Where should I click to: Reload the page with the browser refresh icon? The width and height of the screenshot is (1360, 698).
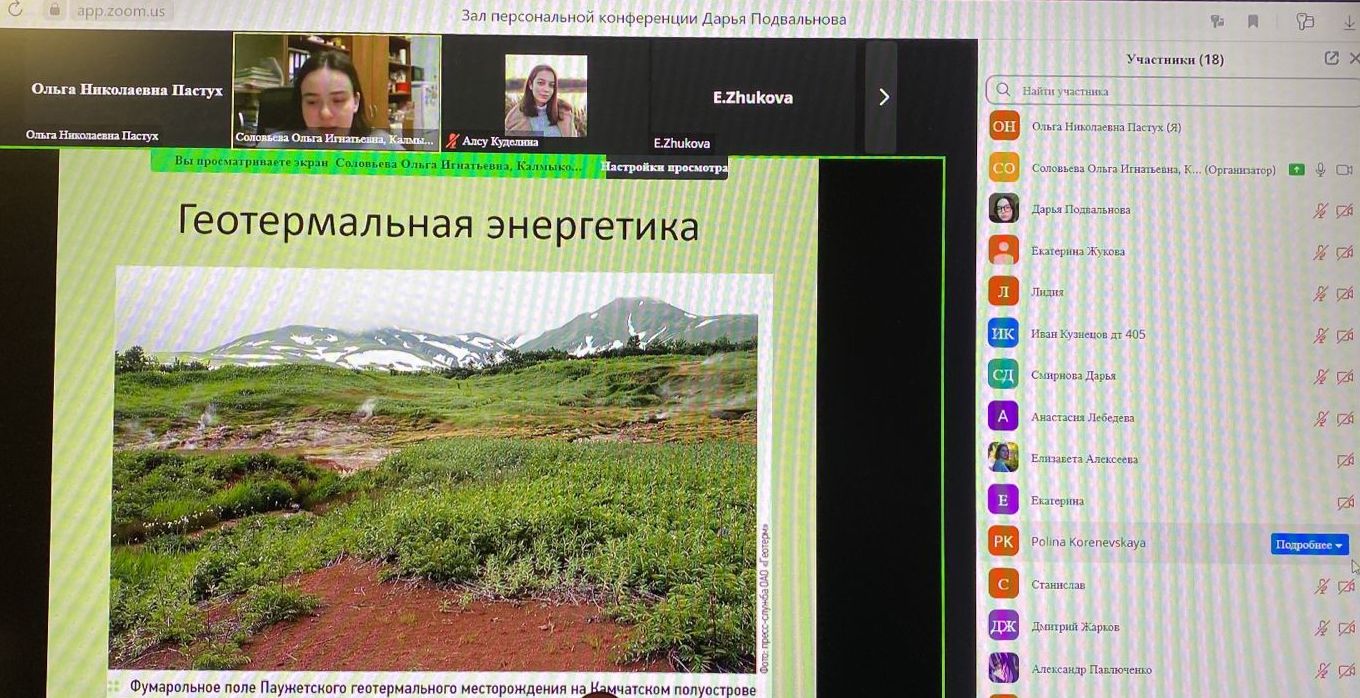coord(14,11)
